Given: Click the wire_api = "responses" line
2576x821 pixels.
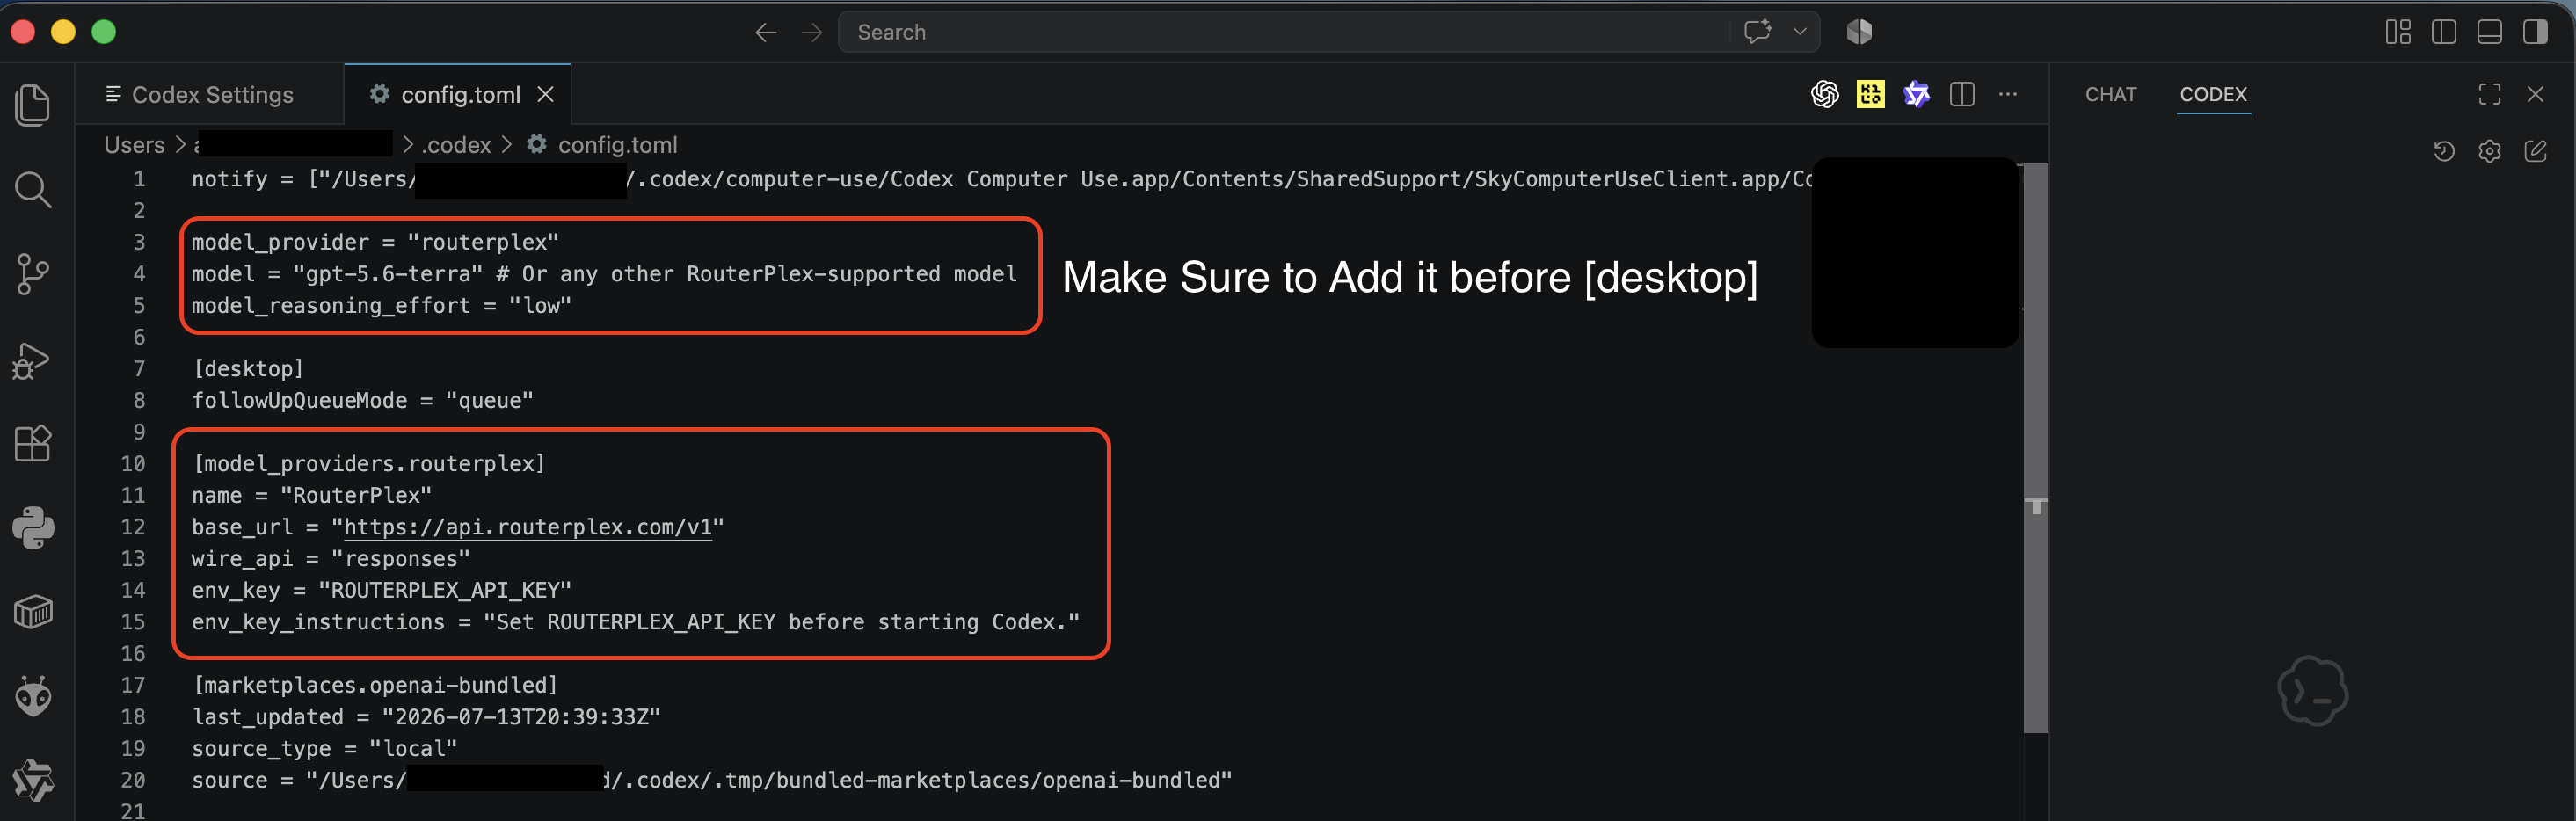Looking at the screenshot, I should [x=330, y=559].
